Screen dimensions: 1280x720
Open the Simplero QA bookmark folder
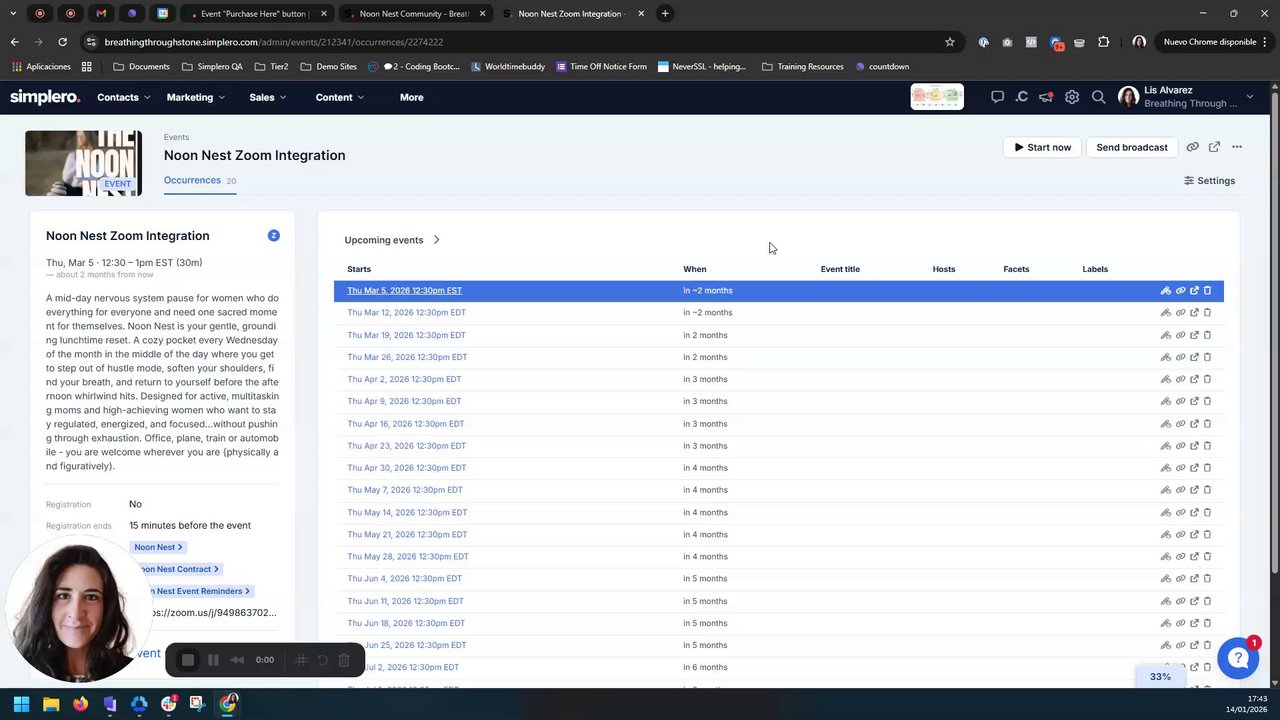[212, 66]
